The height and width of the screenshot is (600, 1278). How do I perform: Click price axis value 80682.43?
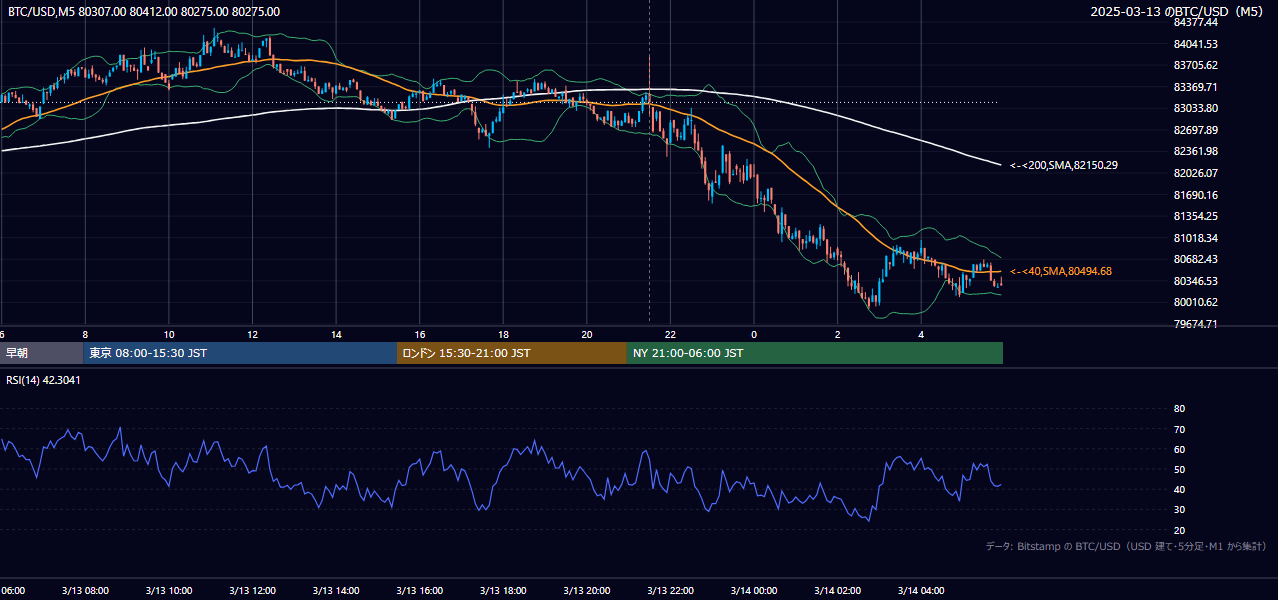click(1195, 259)
